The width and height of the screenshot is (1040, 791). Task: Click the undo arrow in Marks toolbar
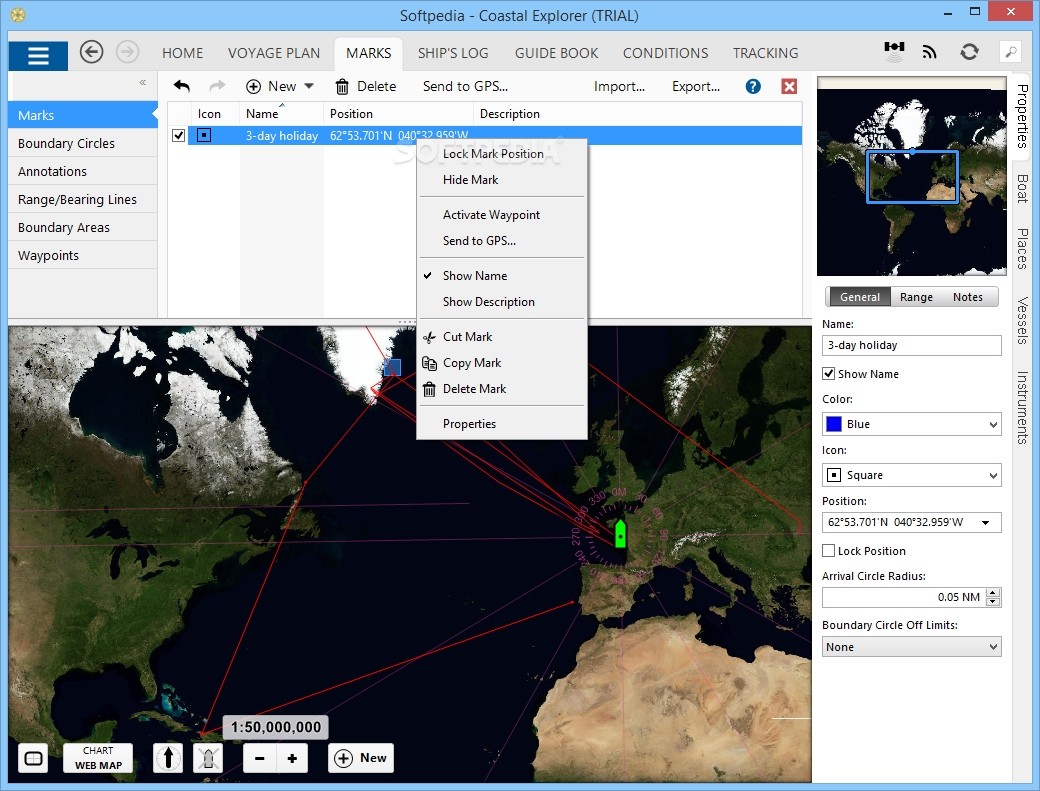coord(182,86)
